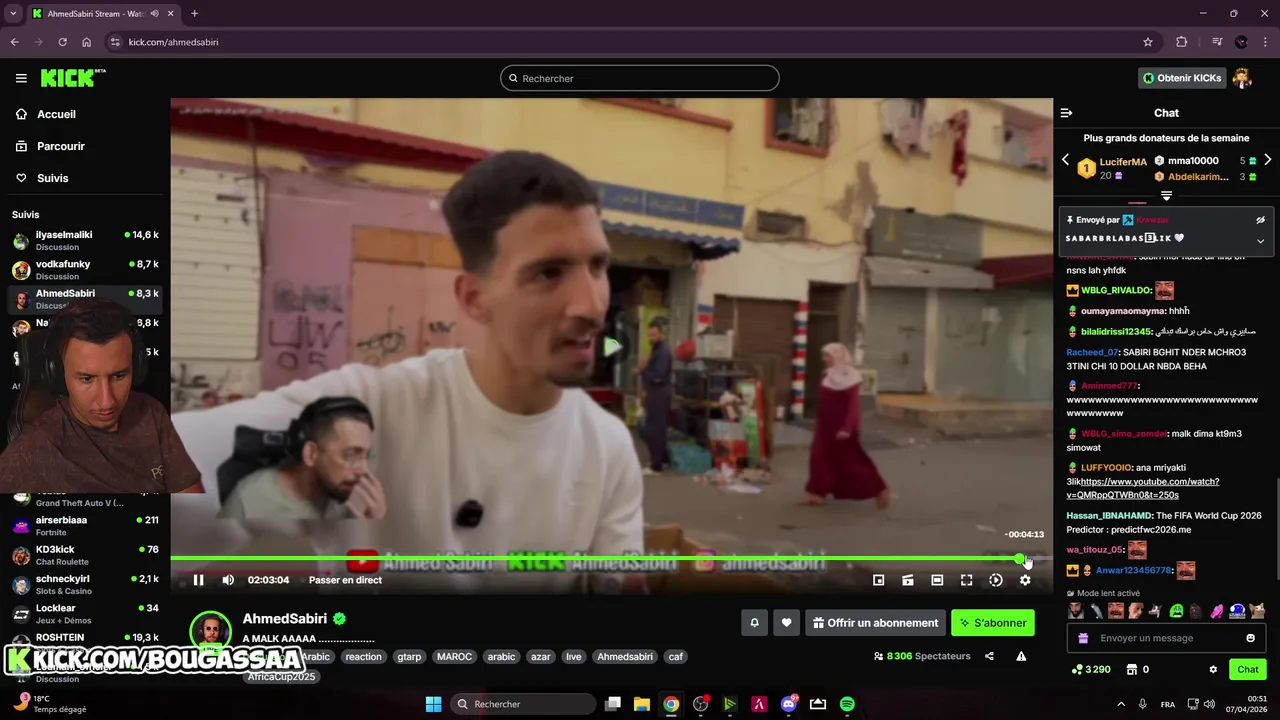Focus the Rechercher search box

640,78
